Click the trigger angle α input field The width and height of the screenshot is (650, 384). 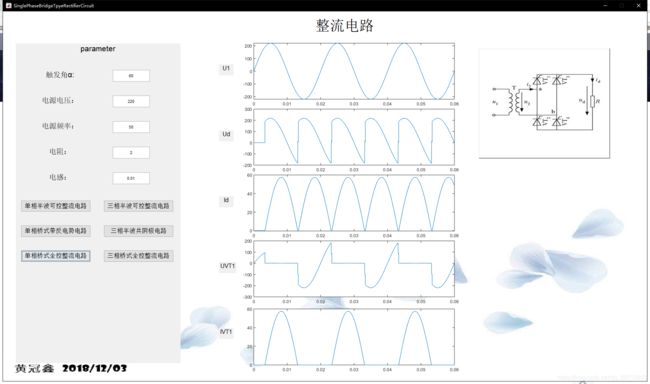click(x=131, y=76)
